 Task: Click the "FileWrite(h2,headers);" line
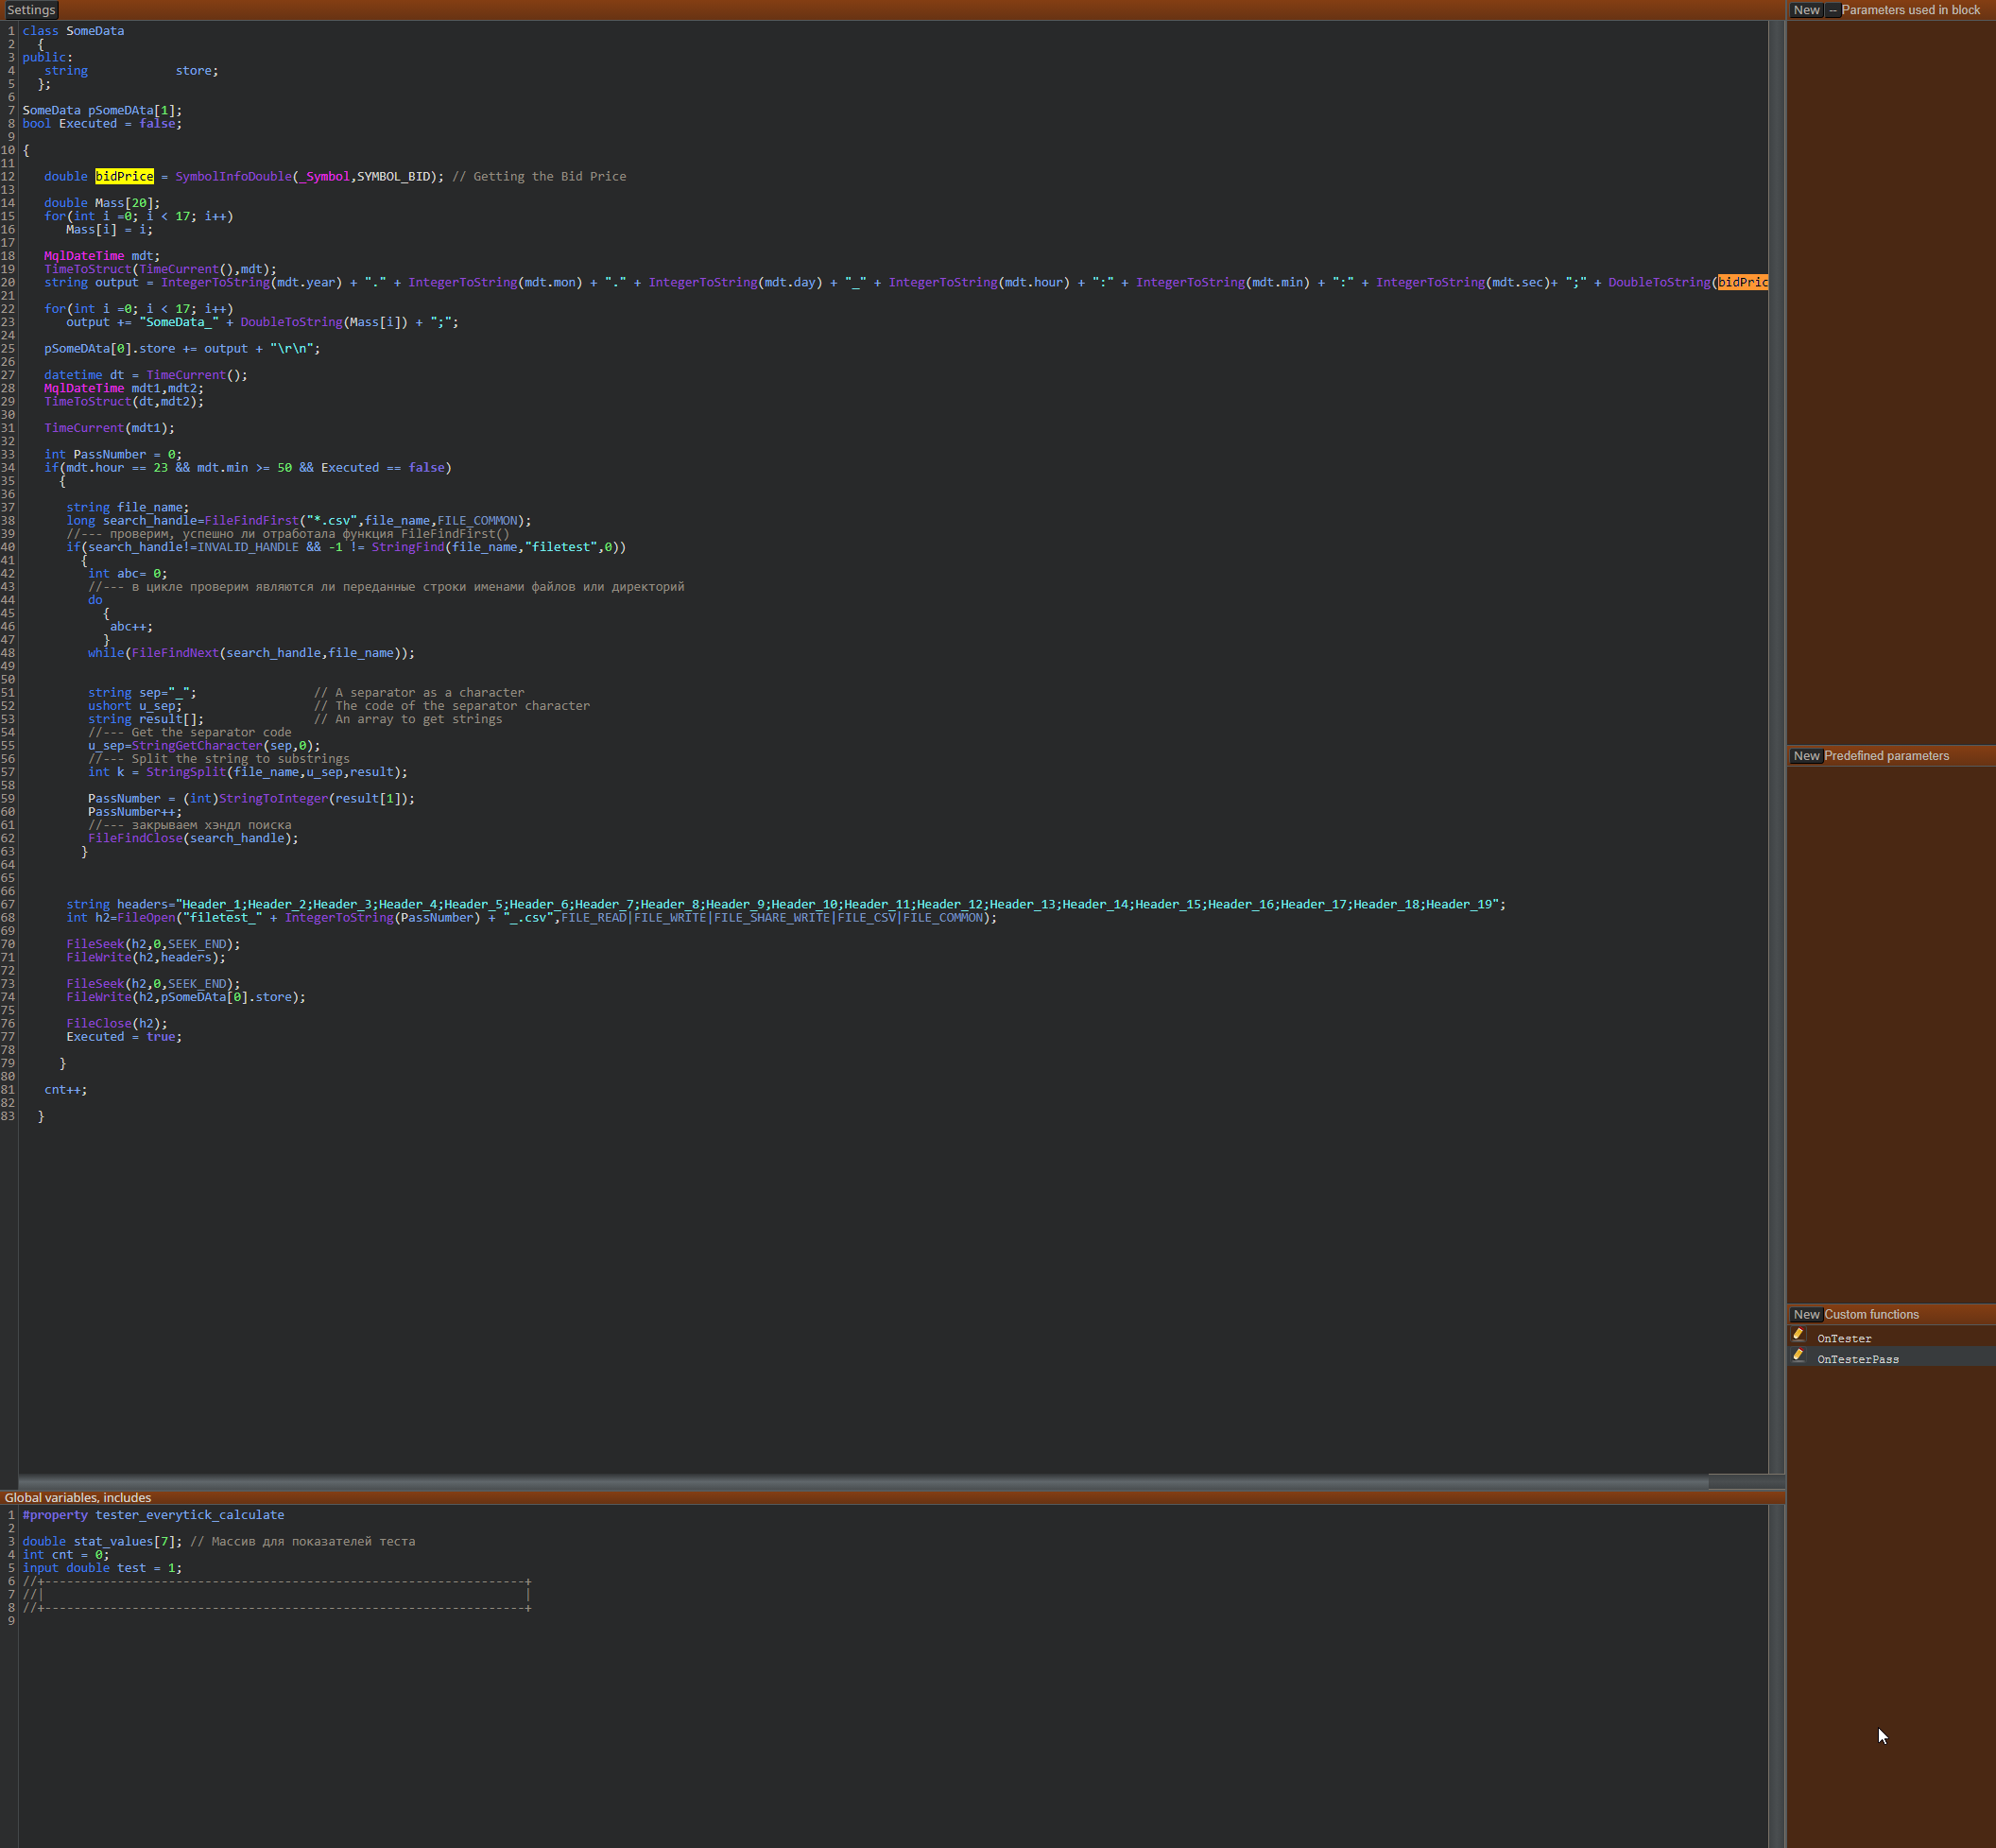[146, 958]
